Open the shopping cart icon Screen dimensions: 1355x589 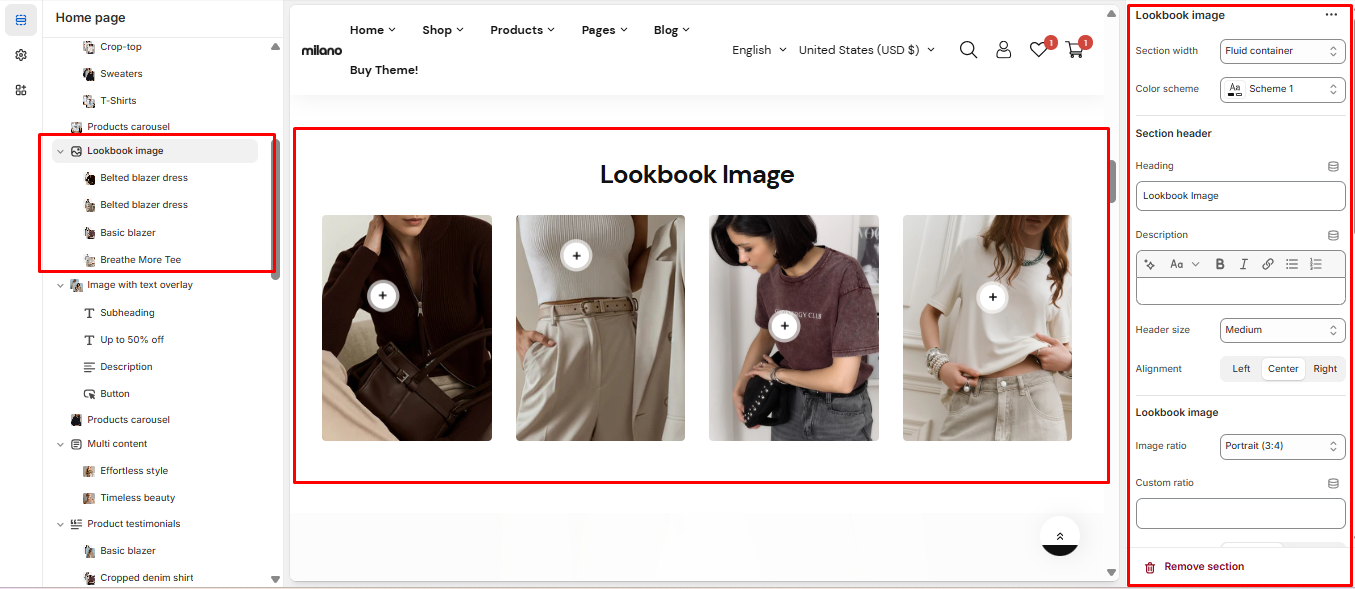(1075, 50)
